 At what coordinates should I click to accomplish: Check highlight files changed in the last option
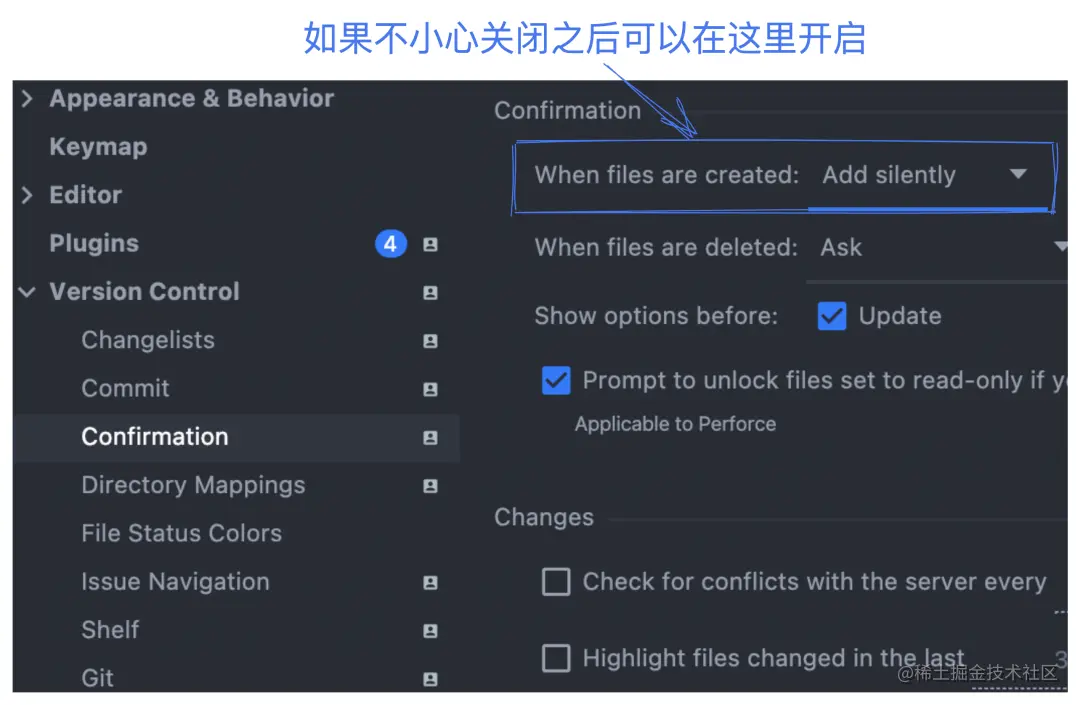(556, 658)
